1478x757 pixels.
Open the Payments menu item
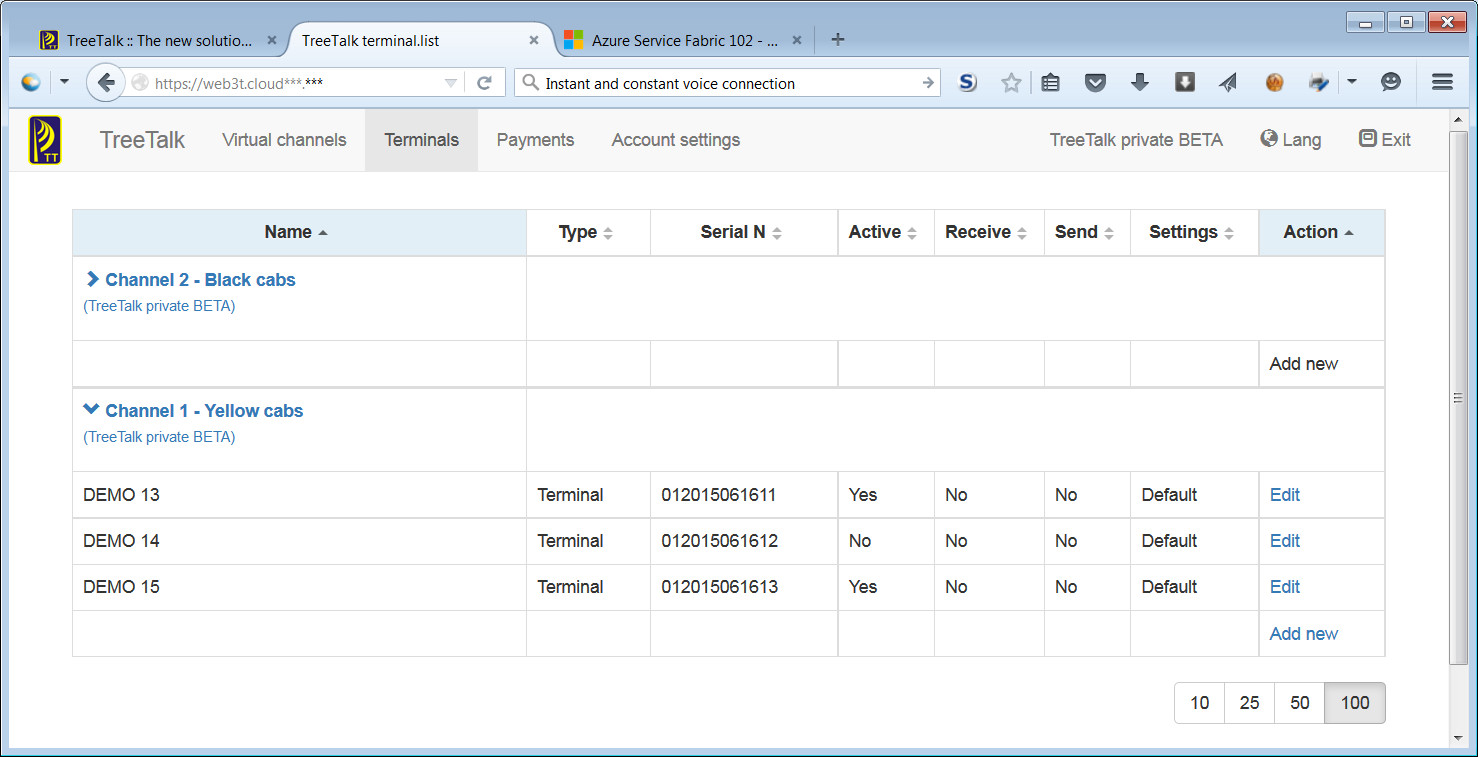535,140
